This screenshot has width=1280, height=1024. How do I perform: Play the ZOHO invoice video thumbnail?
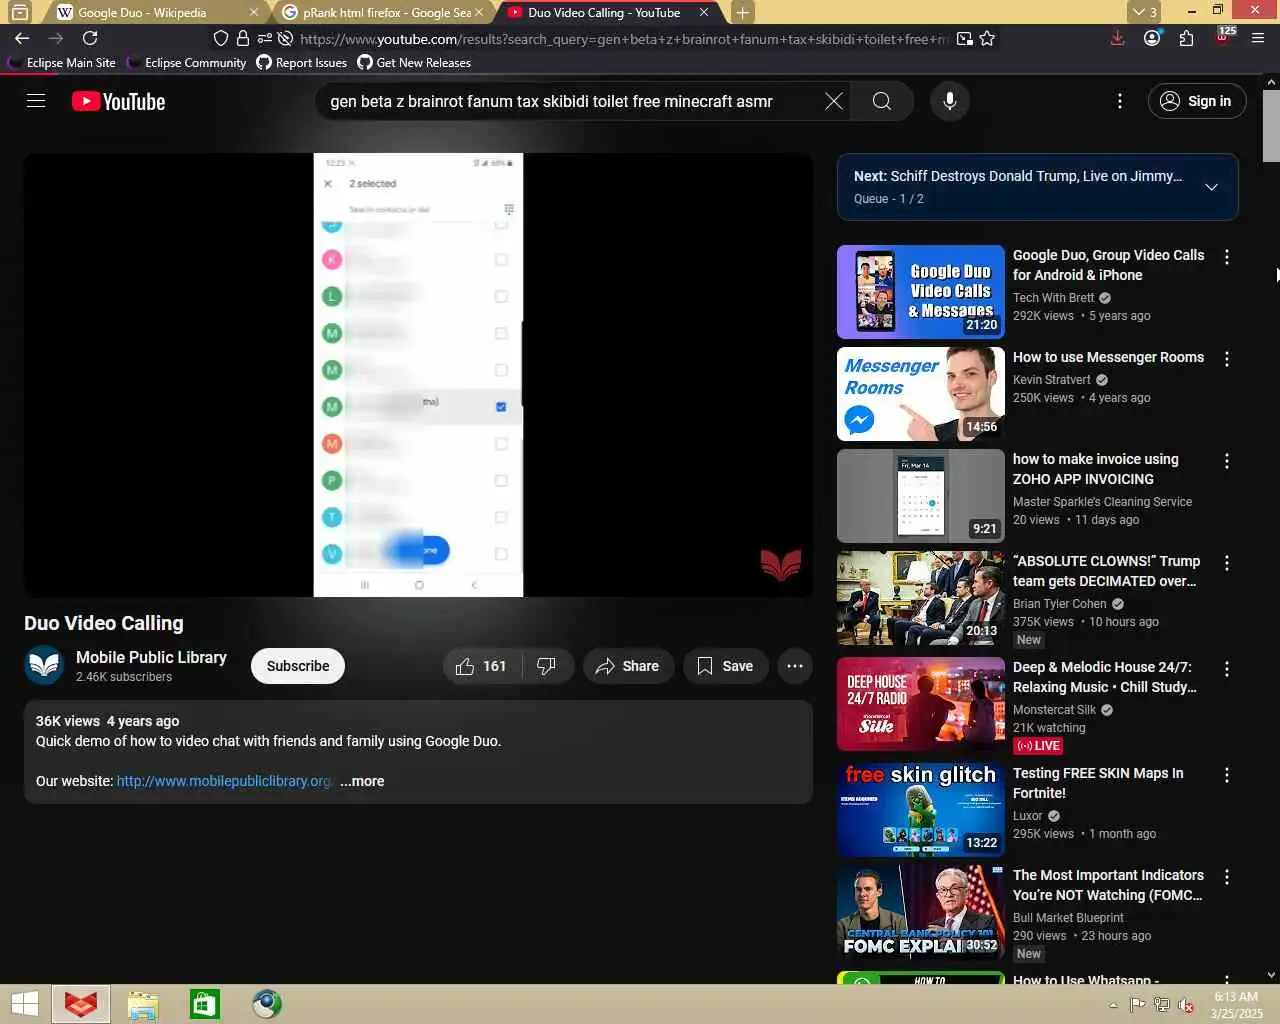point(921,496)
